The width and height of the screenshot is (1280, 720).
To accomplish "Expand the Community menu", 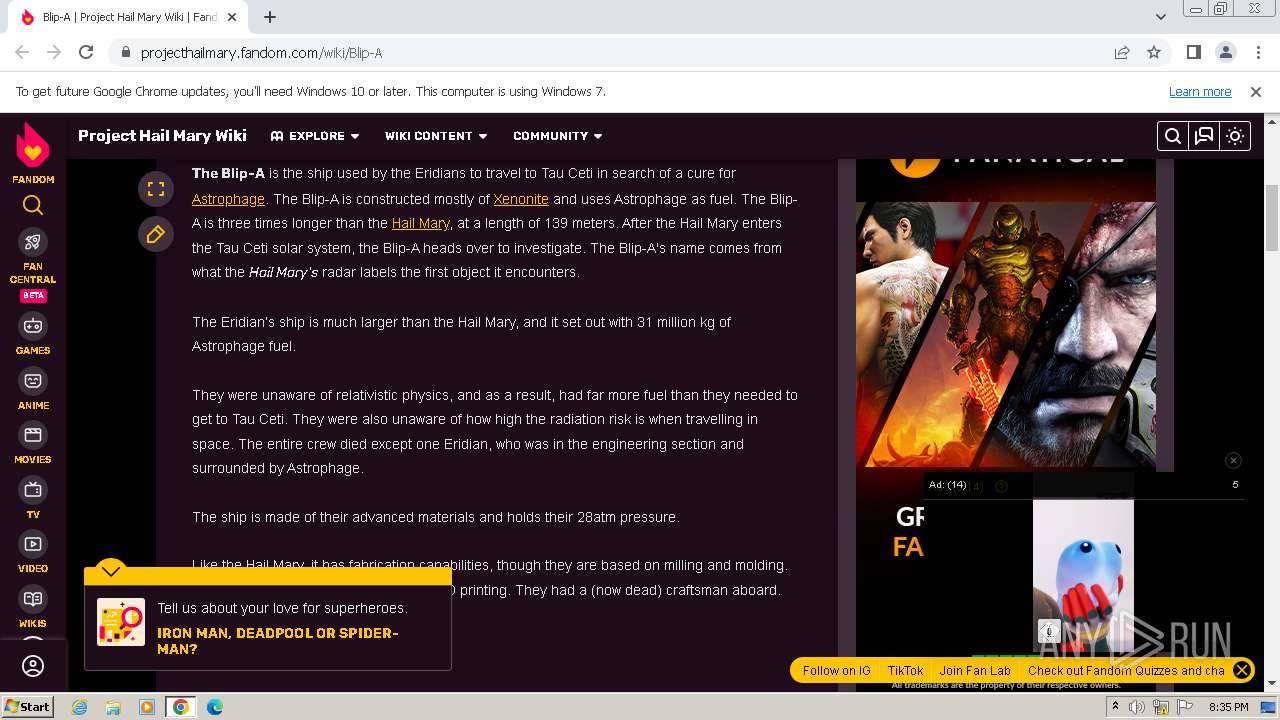I will click(558, 136).
